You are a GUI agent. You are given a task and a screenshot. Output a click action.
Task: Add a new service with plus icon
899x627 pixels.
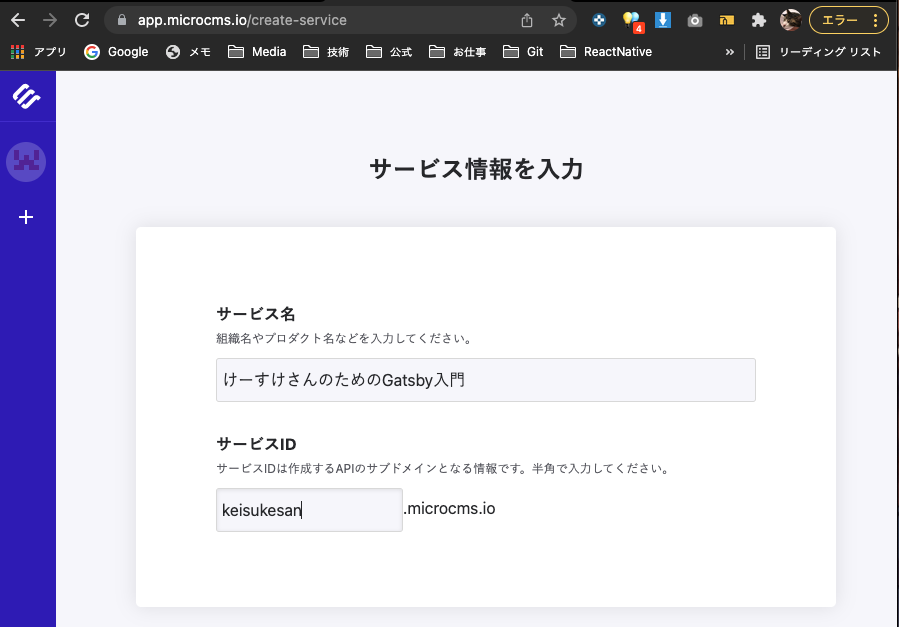click(x=26, y=217)
